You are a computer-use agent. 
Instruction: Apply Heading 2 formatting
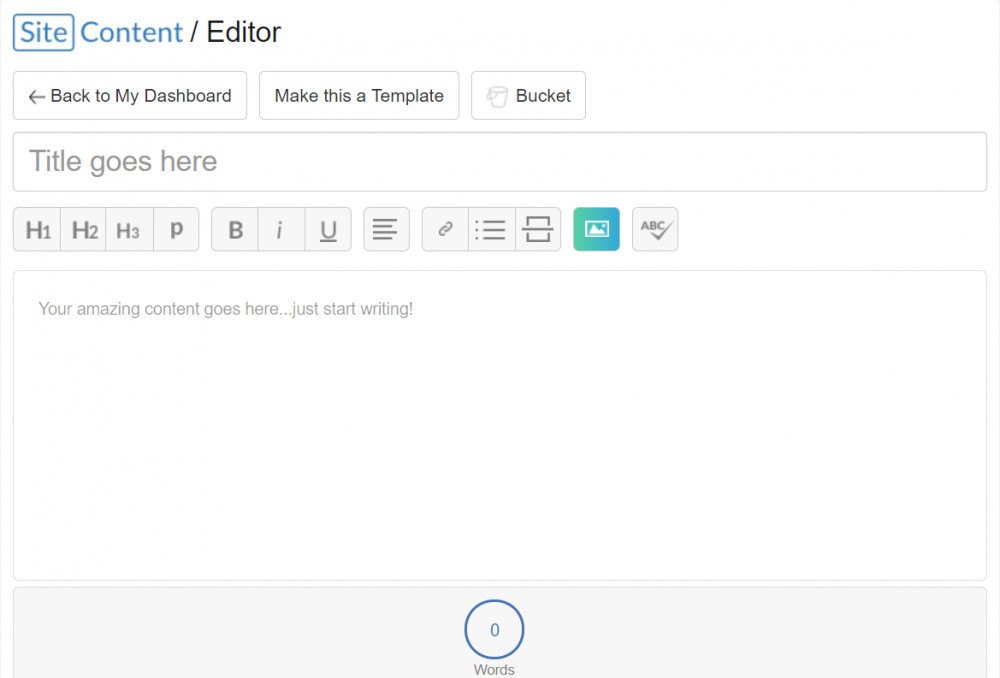(x=83, y=230)
